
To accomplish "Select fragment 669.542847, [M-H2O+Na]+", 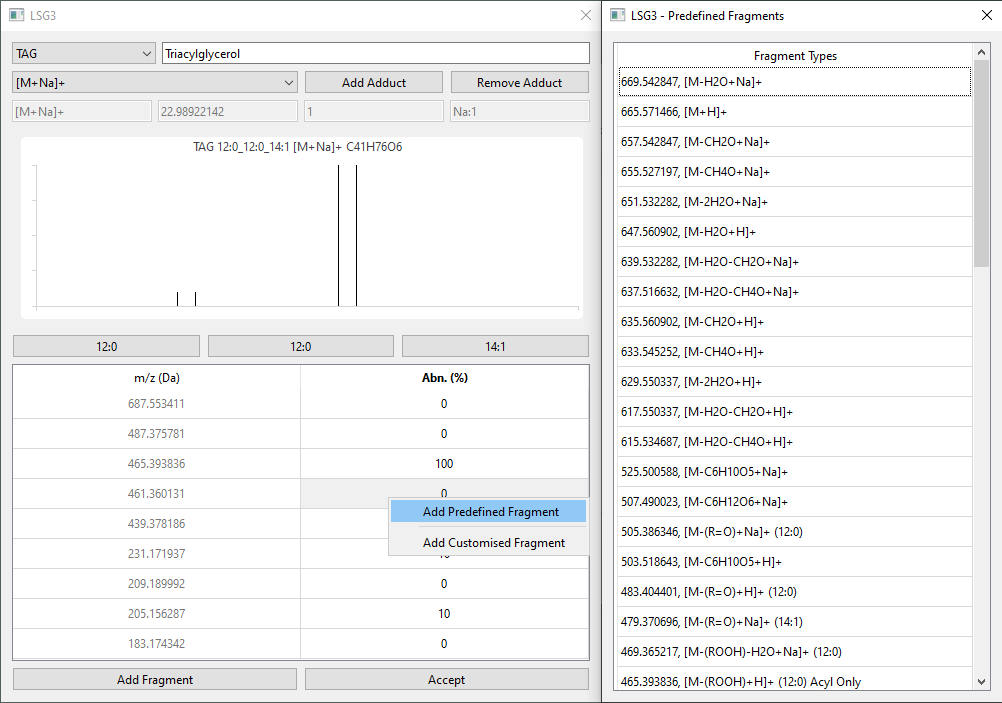I will 795,82.
